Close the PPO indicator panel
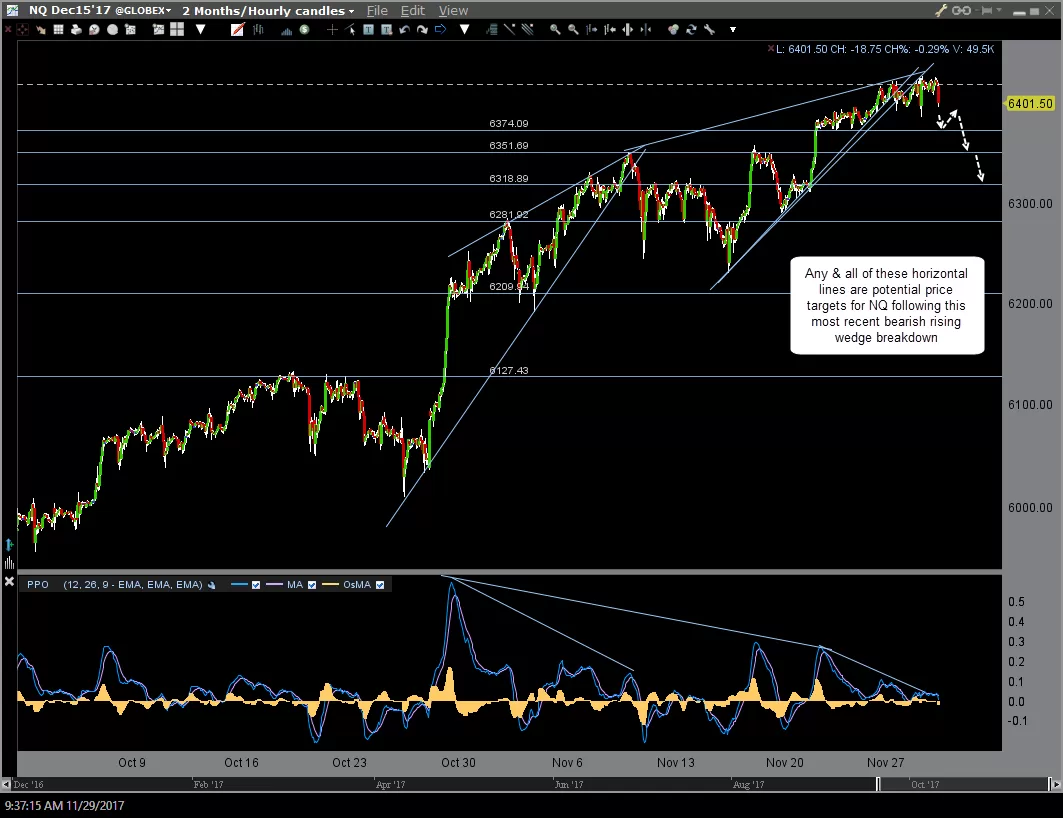Viewport: 1063px width, 818px height. pyautogui.click(x=9, y=581)
